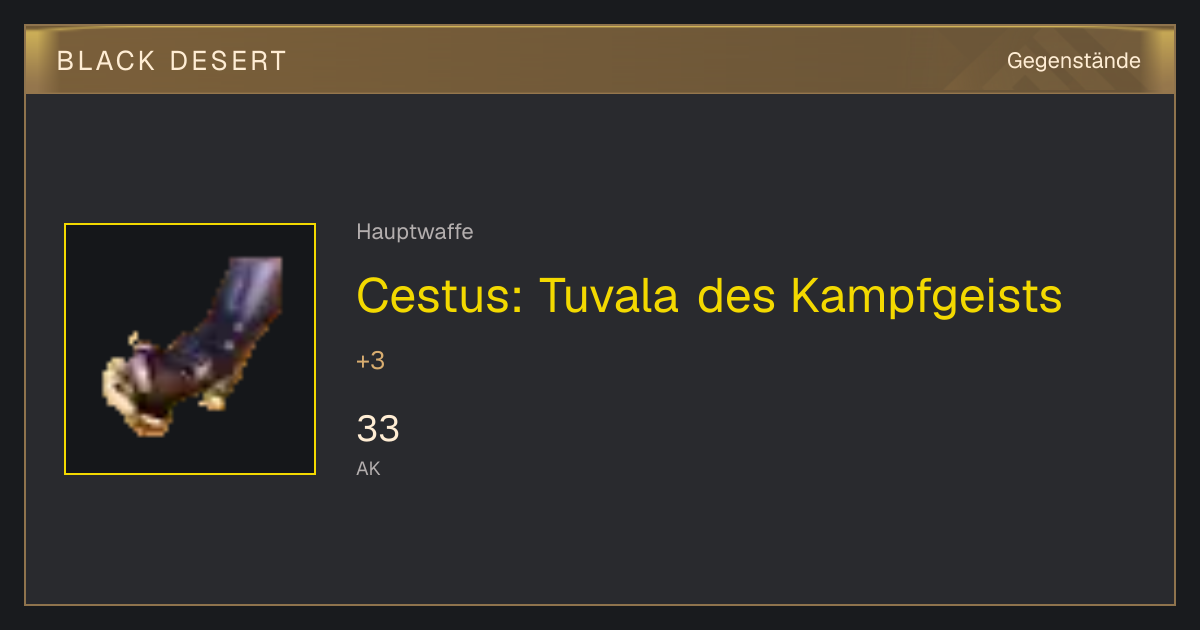Click the word DESERT in the header
This screenshot has height=630, width=1200.
point(228,61)
